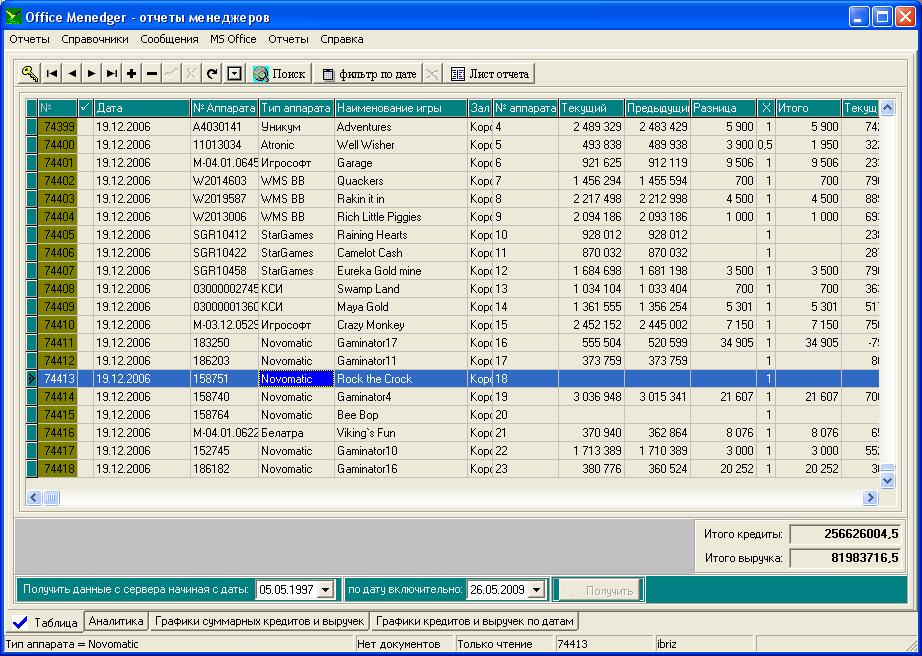Viewport: 922px width, 656px height.
Task: Jump to the last record
Action: click(112, 73)
